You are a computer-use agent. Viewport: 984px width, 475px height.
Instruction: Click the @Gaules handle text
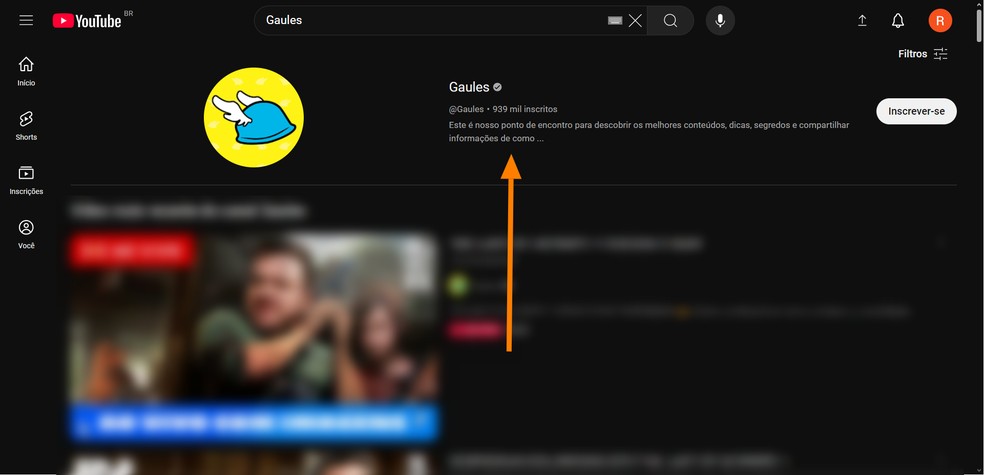[466, 109]
